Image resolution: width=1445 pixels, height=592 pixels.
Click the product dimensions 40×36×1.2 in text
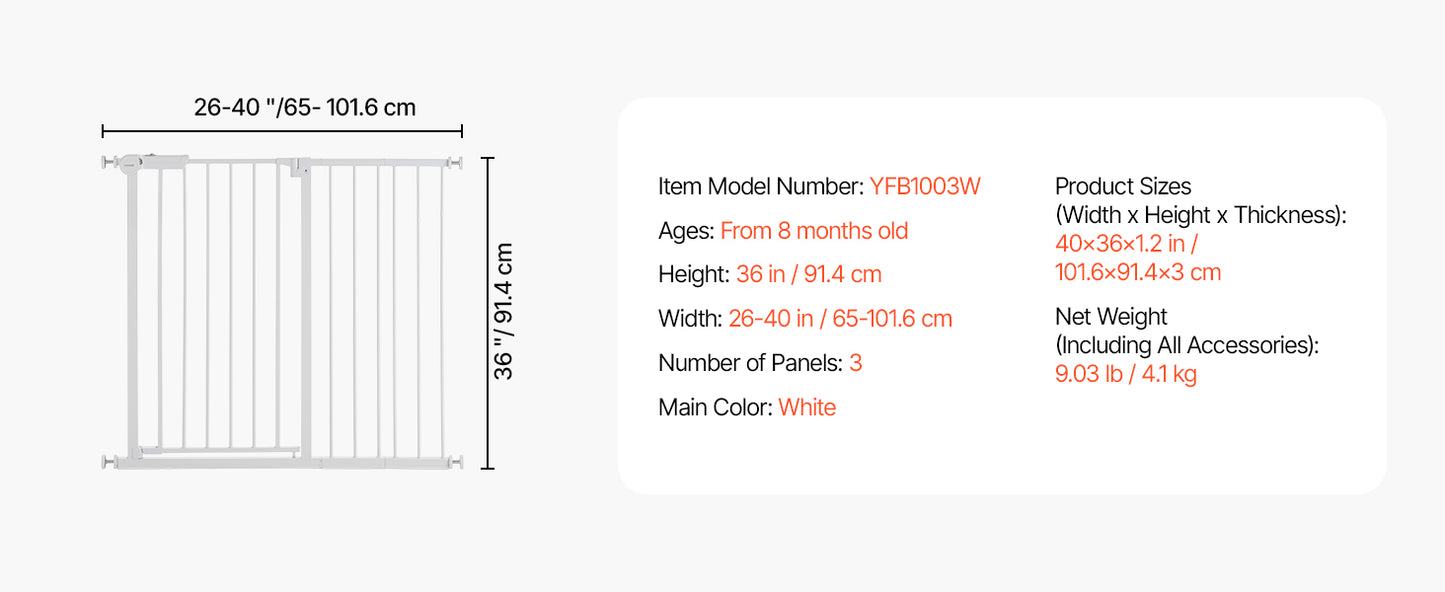(x=1127, y=243)
